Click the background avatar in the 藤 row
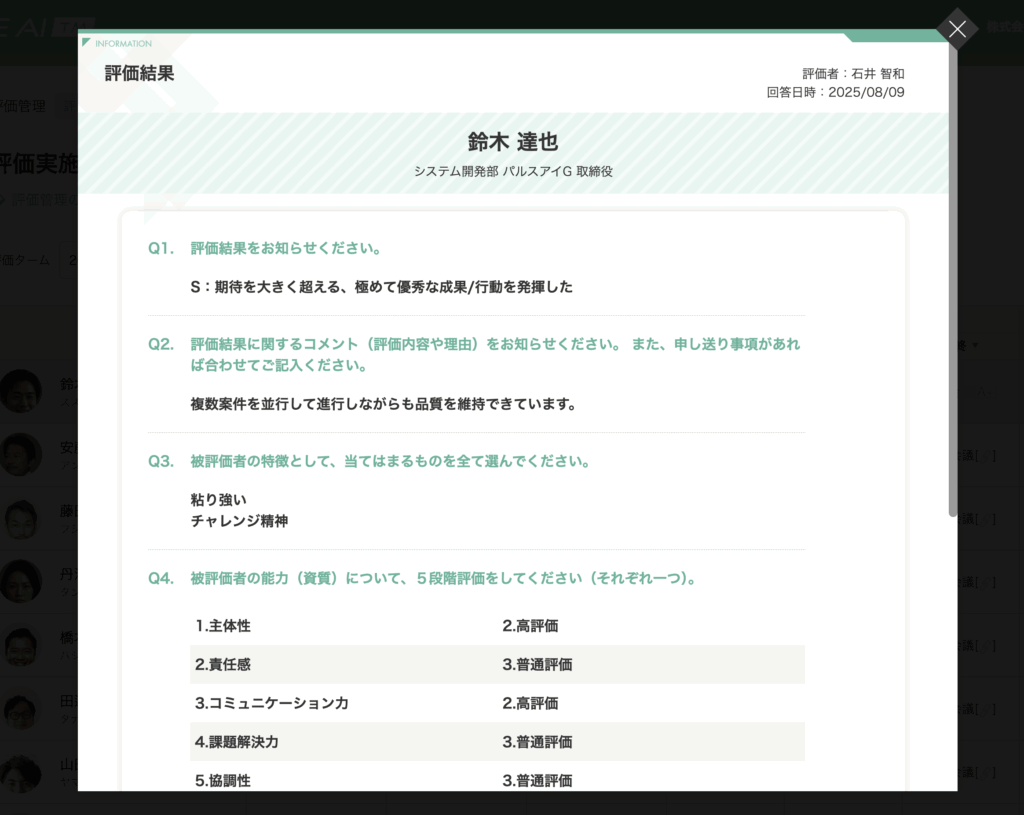Viewport: 1024px width, 815px height. [x=21, y=519]
